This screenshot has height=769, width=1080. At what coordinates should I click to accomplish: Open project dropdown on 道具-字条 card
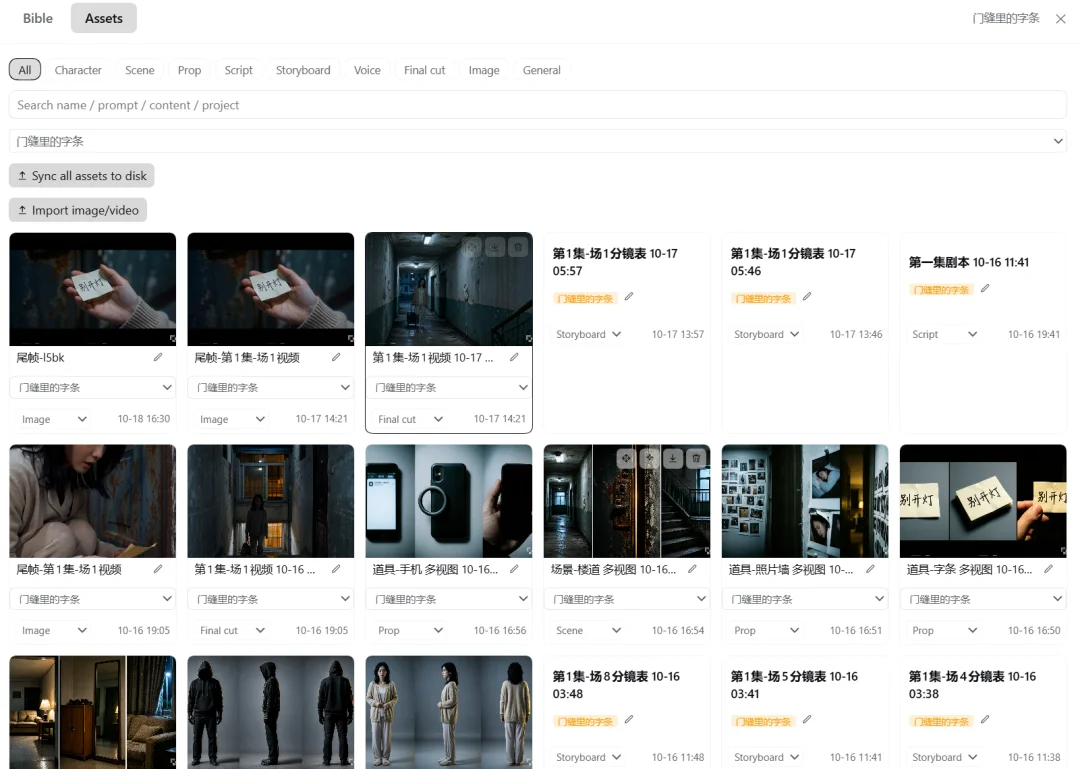tap(984, 599)
